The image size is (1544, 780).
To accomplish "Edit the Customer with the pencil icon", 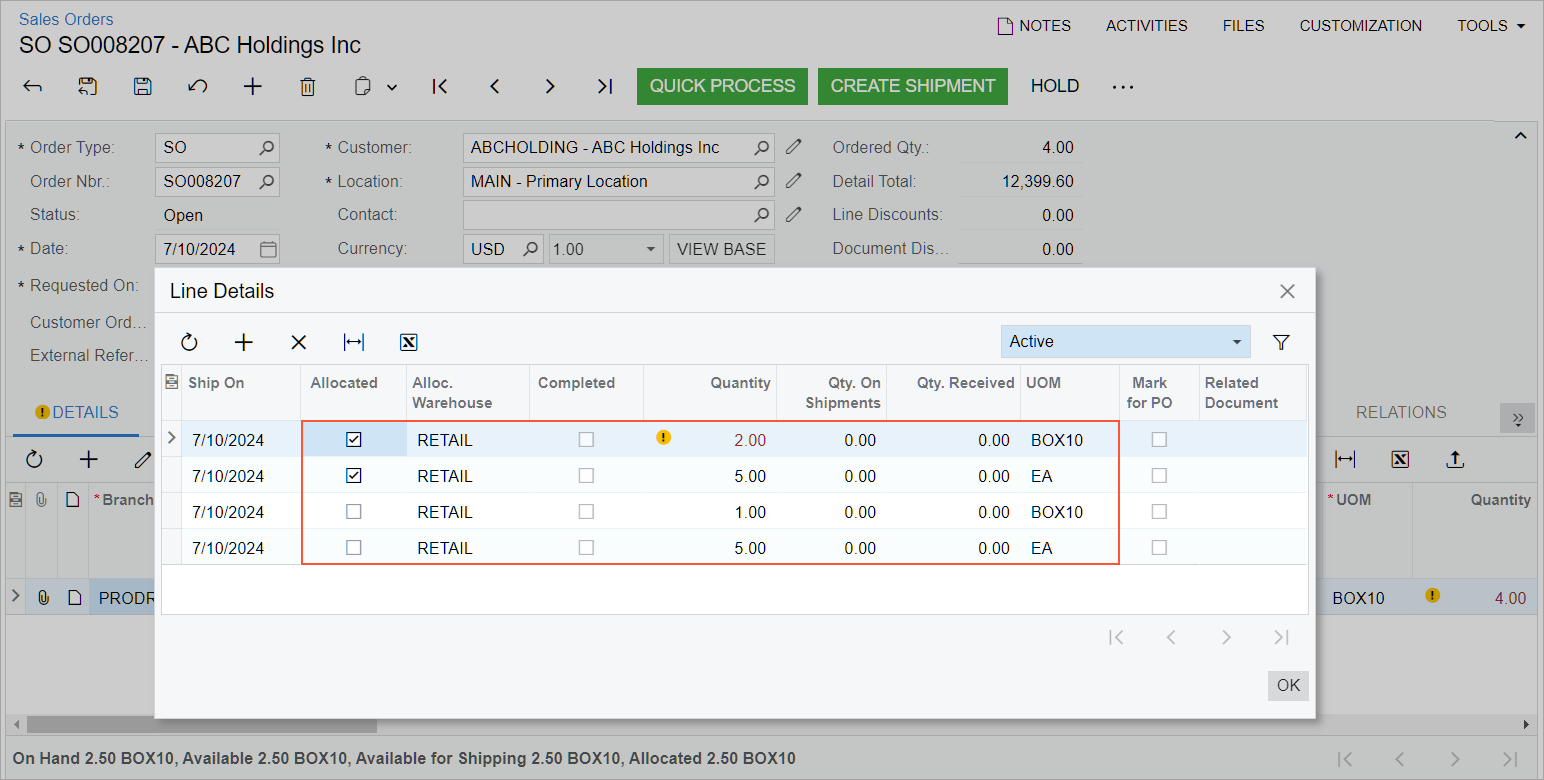I will 794,147.
